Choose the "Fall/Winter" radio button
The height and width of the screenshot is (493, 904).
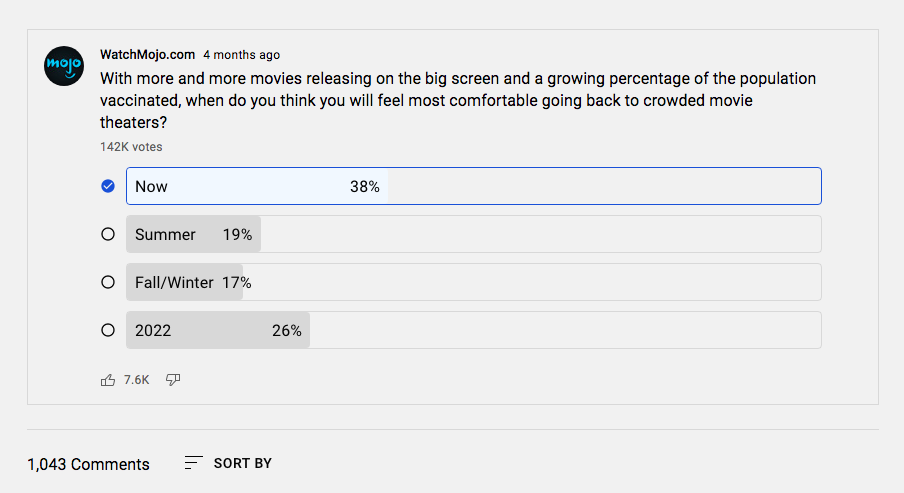[108, 282]
